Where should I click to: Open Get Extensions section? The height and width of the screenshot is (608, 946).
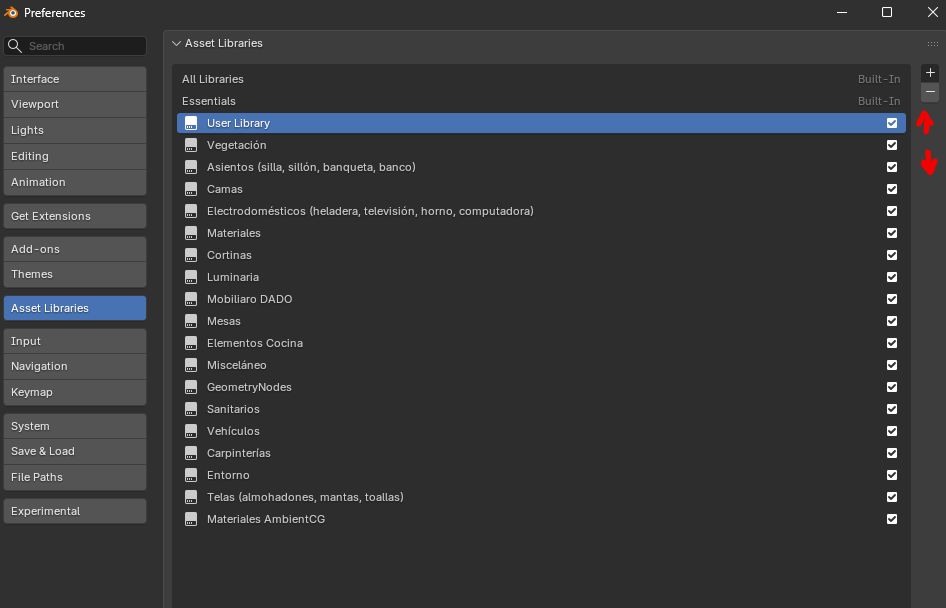pos(75,216)
